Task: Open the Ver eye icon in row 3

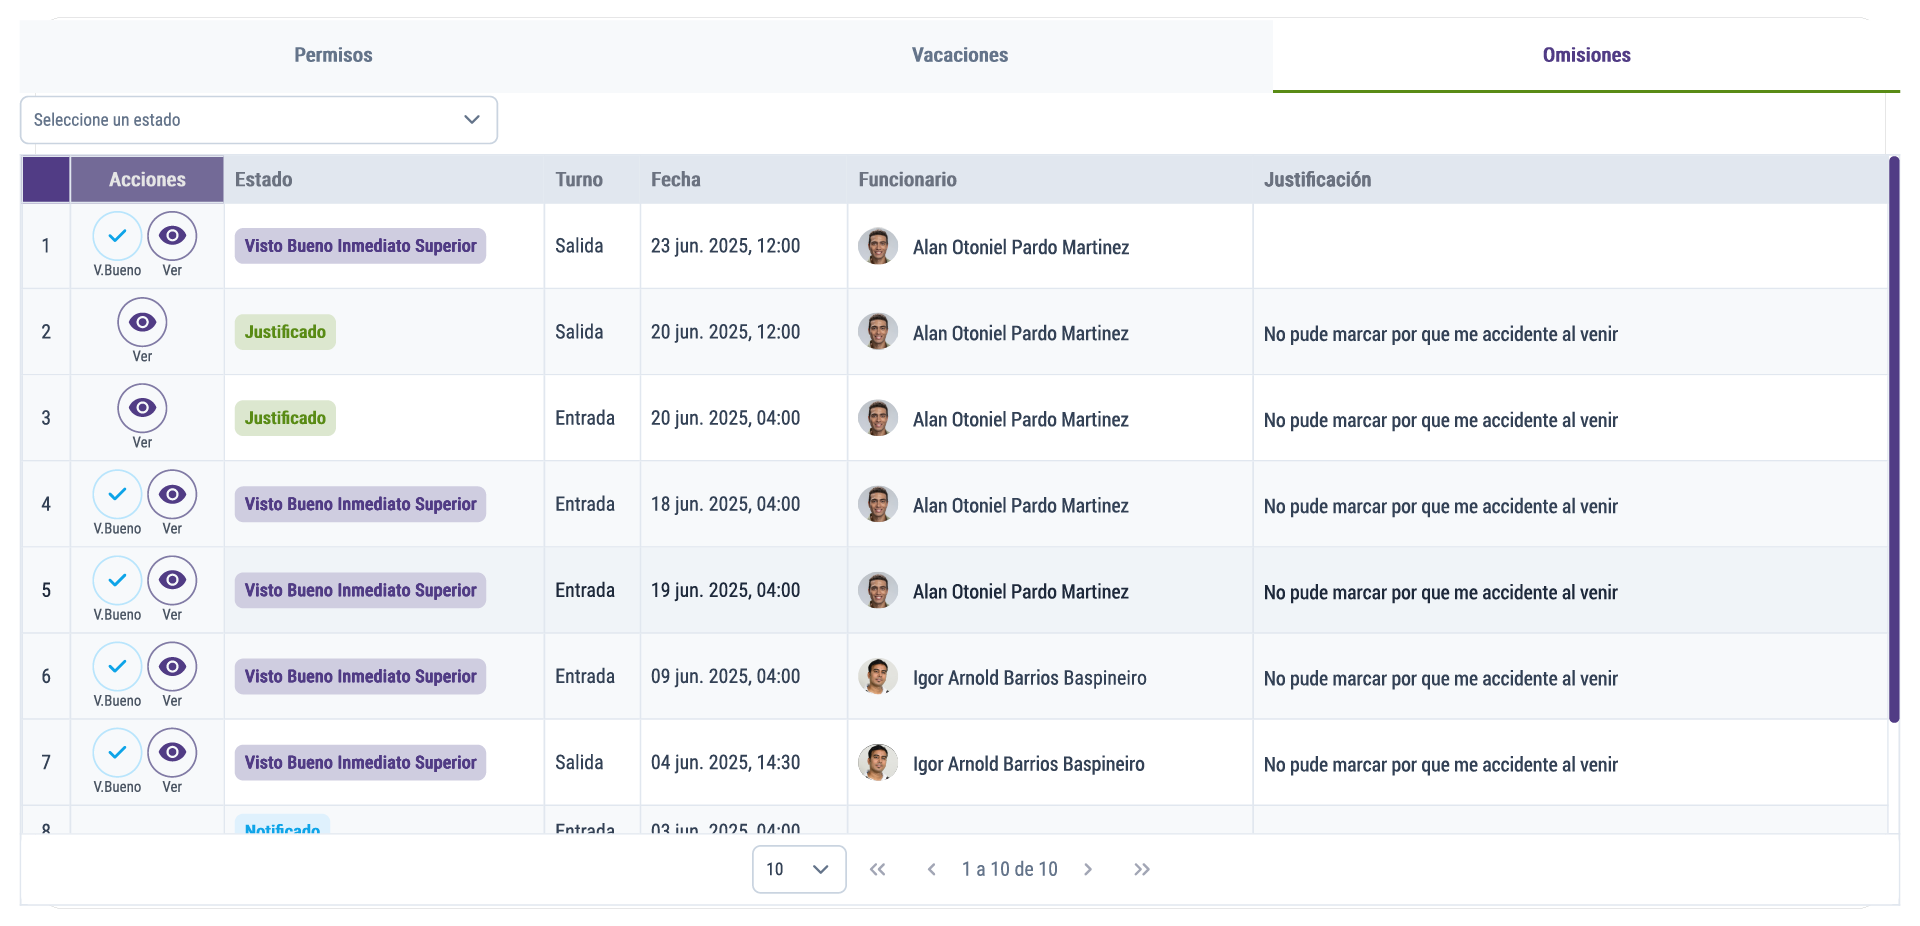Action: point(142,408)
